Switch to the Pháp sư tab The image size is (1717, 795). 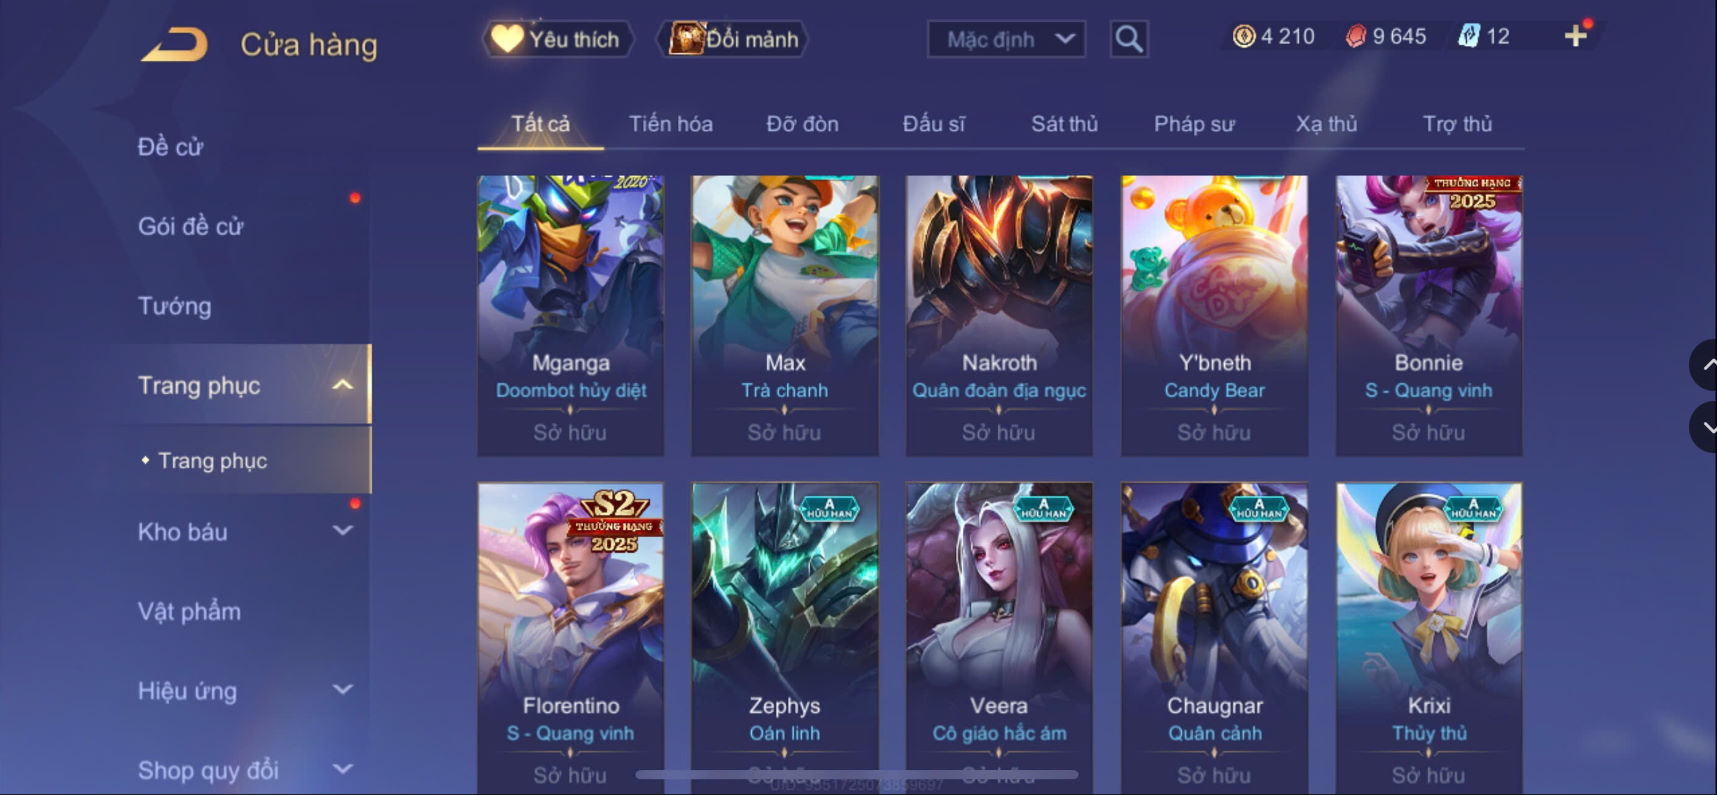point(1194,124)
